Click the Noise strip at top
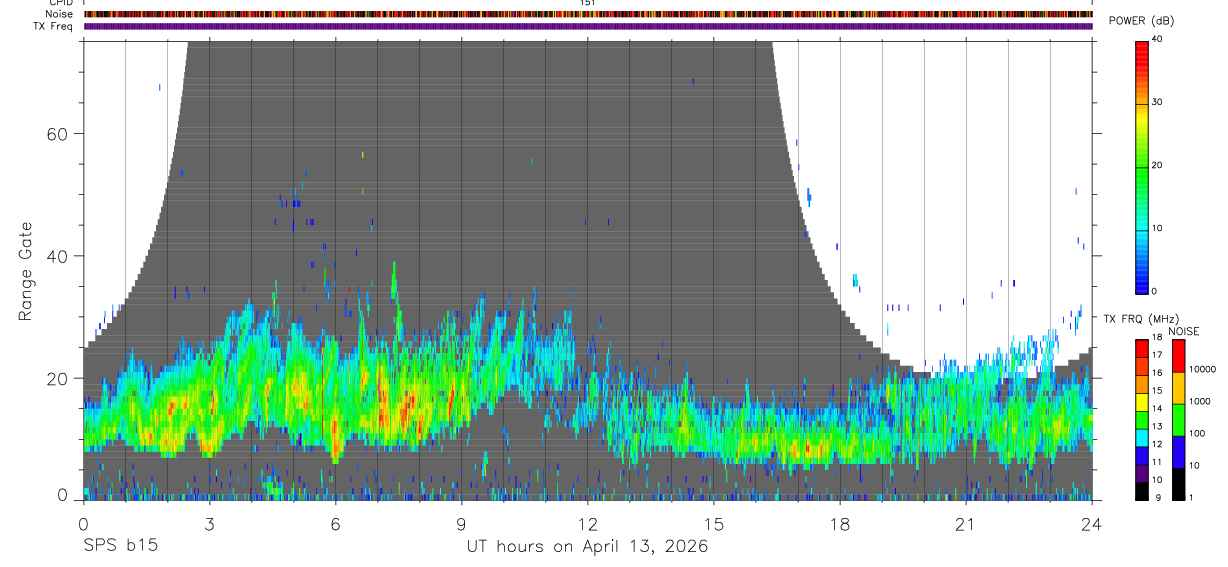 [x=588, y=14]
